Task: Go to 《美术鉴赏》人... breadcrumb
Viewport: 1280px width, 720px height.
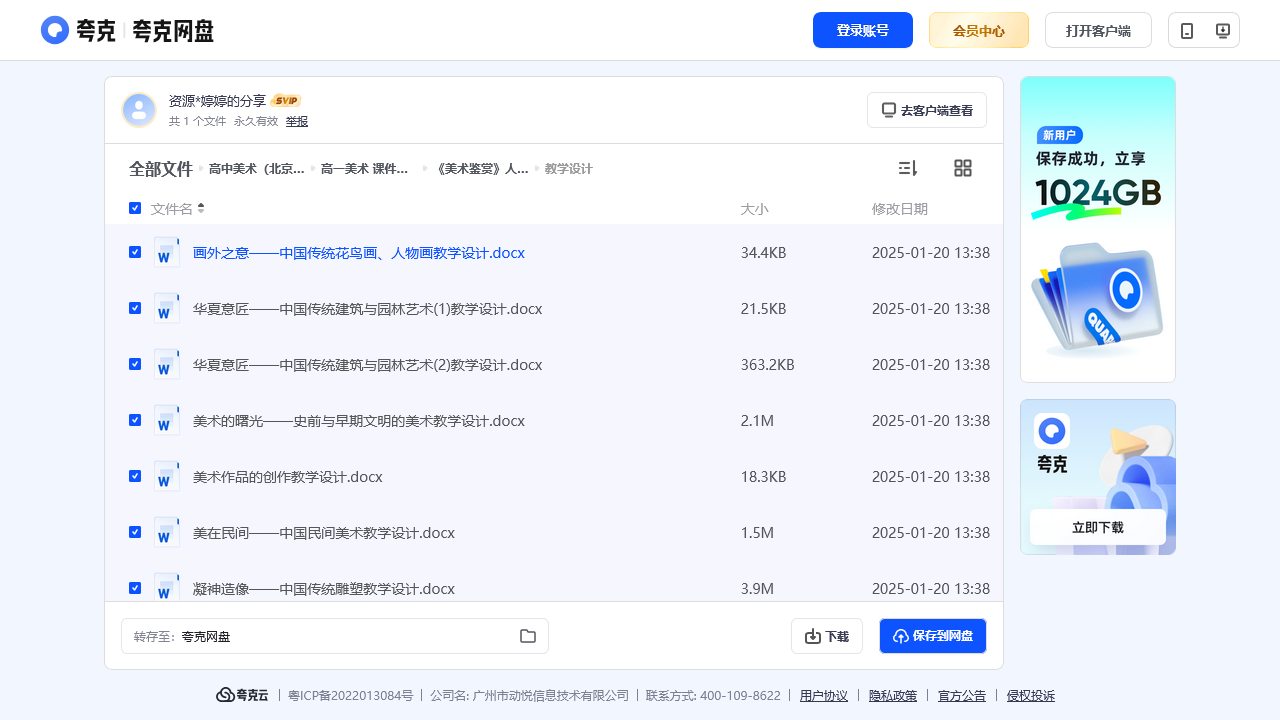Action: (482, 169)
